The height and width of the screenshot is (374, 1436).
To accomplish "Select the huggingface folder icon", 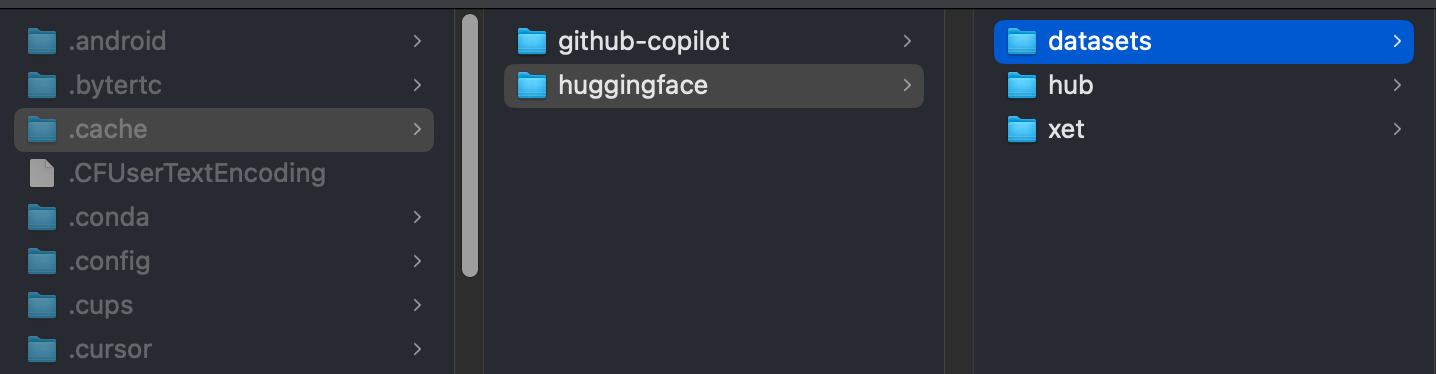I will pos(532,86).
